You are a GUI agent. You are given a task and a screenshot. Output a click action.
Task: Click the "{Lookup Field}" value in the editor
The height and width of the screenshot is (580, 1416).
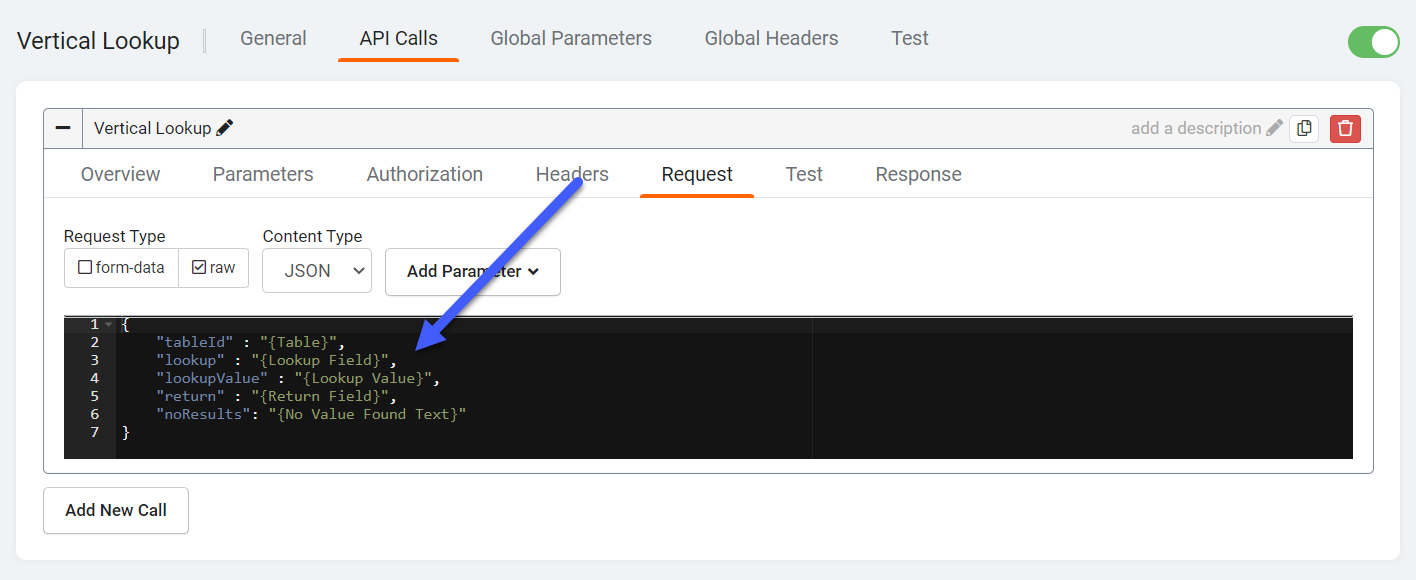click(320, 360)
